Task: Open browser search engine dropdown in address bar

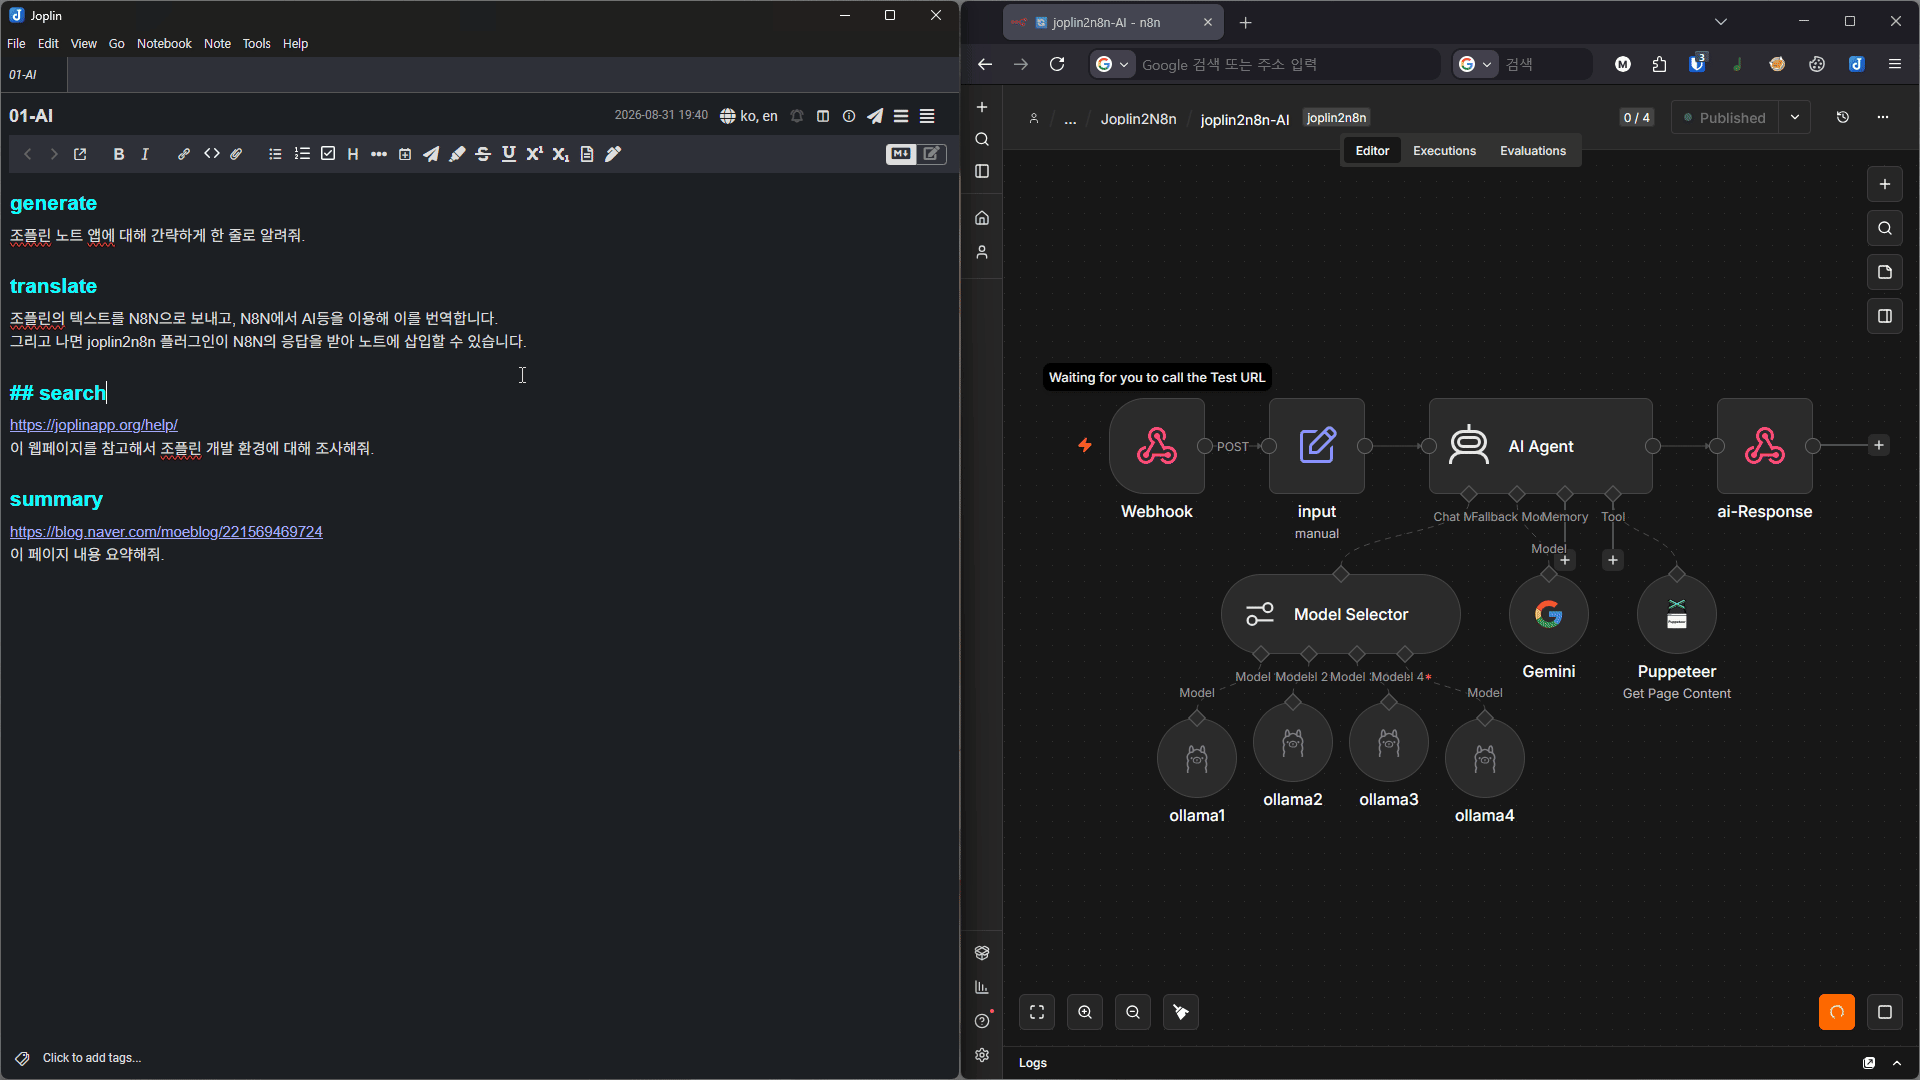Action: pyautogui.click(x=1112, y=64)
